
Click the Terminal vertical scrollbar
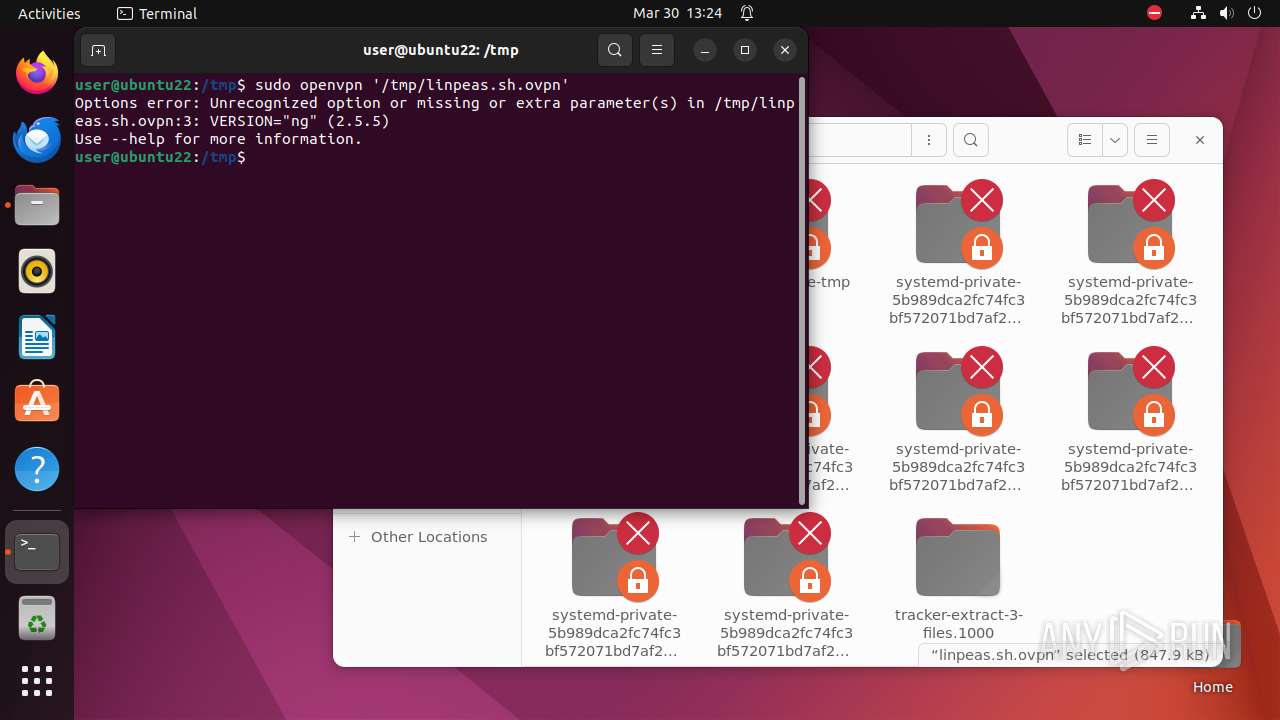coord(802,290)
